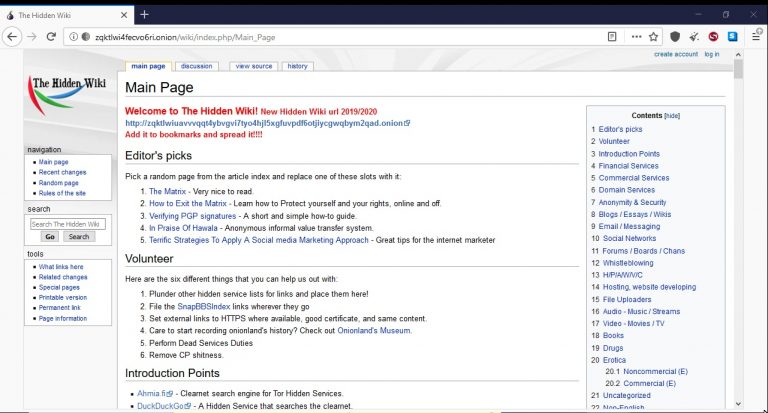Image resolution: width=768 pixels, height=413 pixels.
Task: Close The Hidden Wiki tab
Action: 124,15
